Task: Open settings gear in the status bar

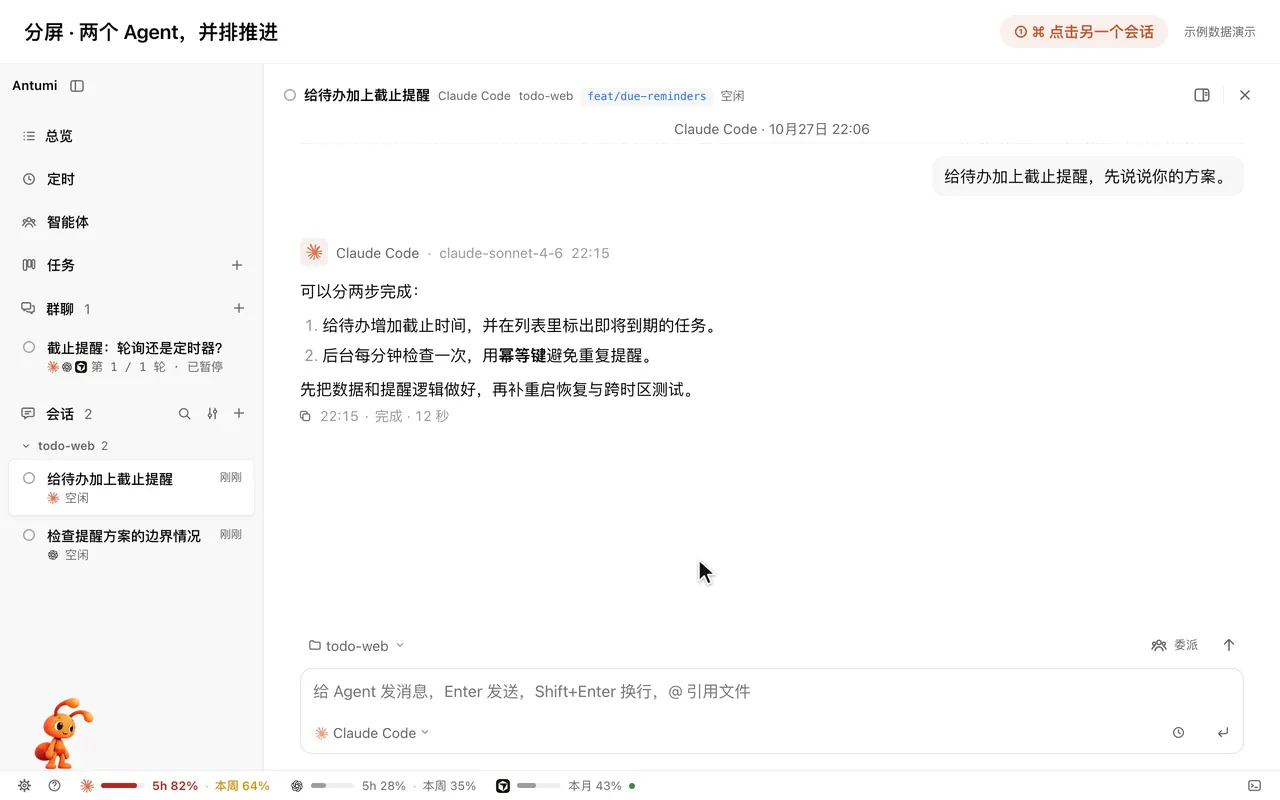Action: [24, 786]
